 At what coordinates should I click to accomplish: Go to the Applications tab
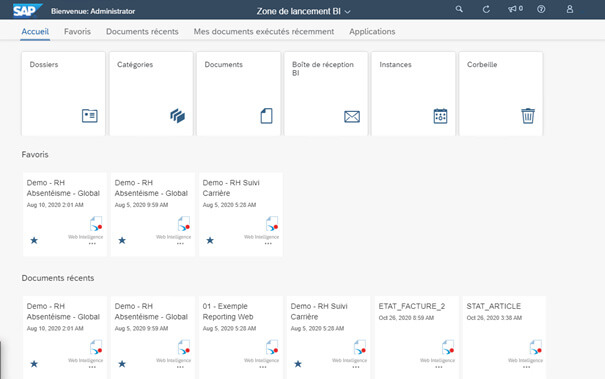pyautogui.click(x=372, y=32)
